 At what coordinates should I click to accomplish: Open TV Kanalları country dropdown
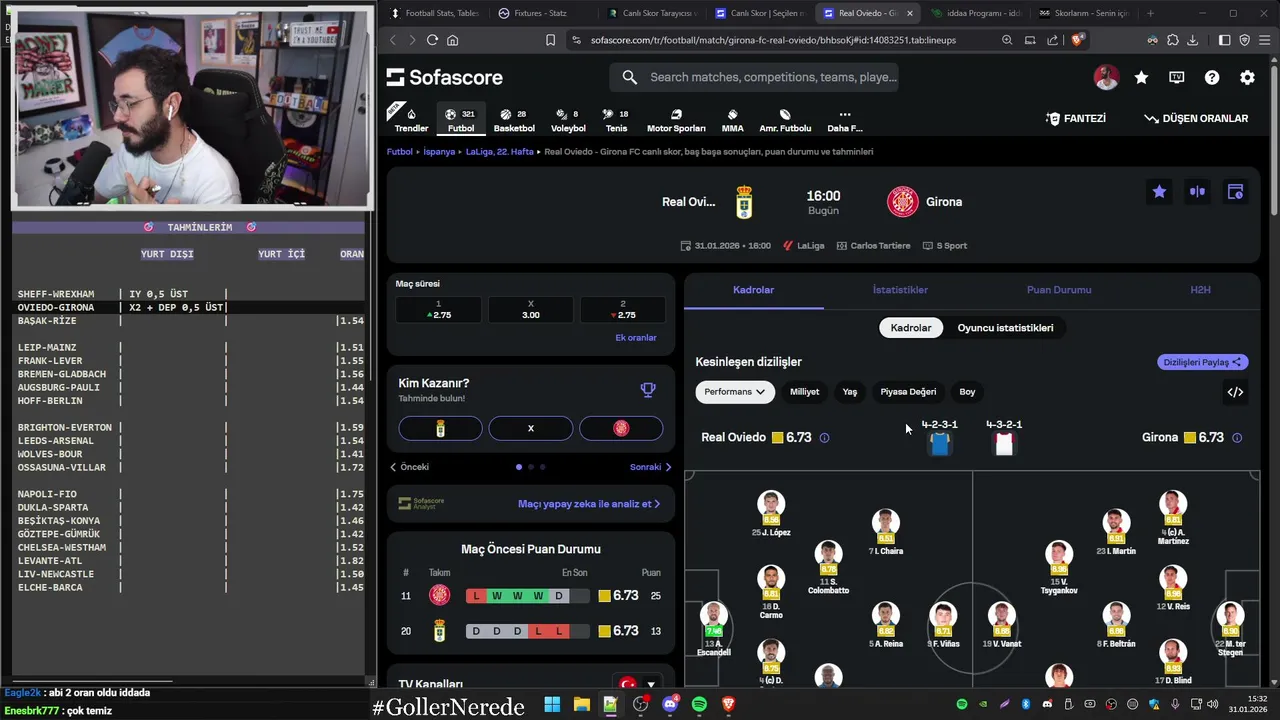[637, 684]
